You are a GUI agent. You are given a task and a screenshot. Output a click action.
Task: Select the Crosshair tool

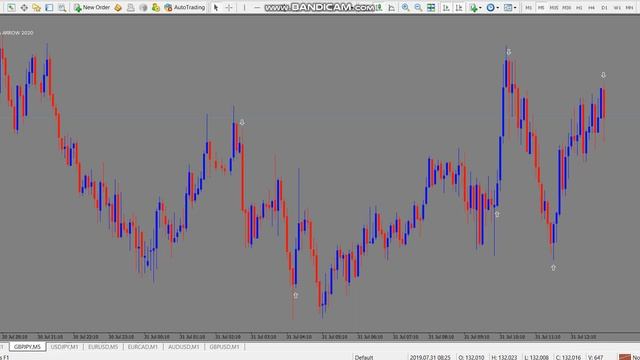pyautogui.click(x=229, y=7)
